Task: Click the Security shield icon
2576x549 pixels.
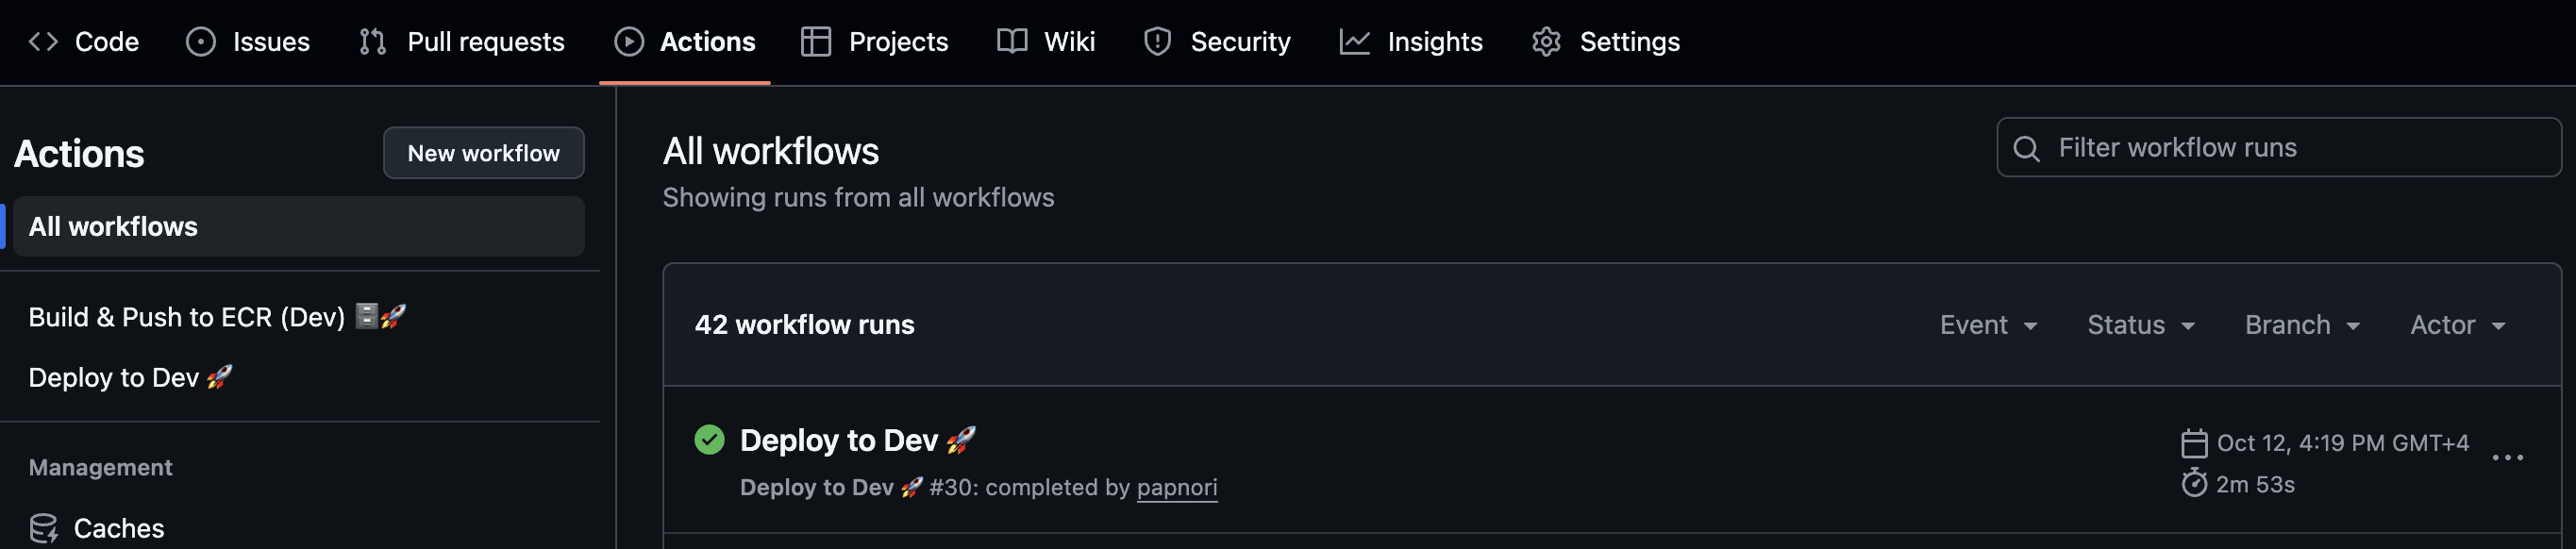Action: [1156, 42]
